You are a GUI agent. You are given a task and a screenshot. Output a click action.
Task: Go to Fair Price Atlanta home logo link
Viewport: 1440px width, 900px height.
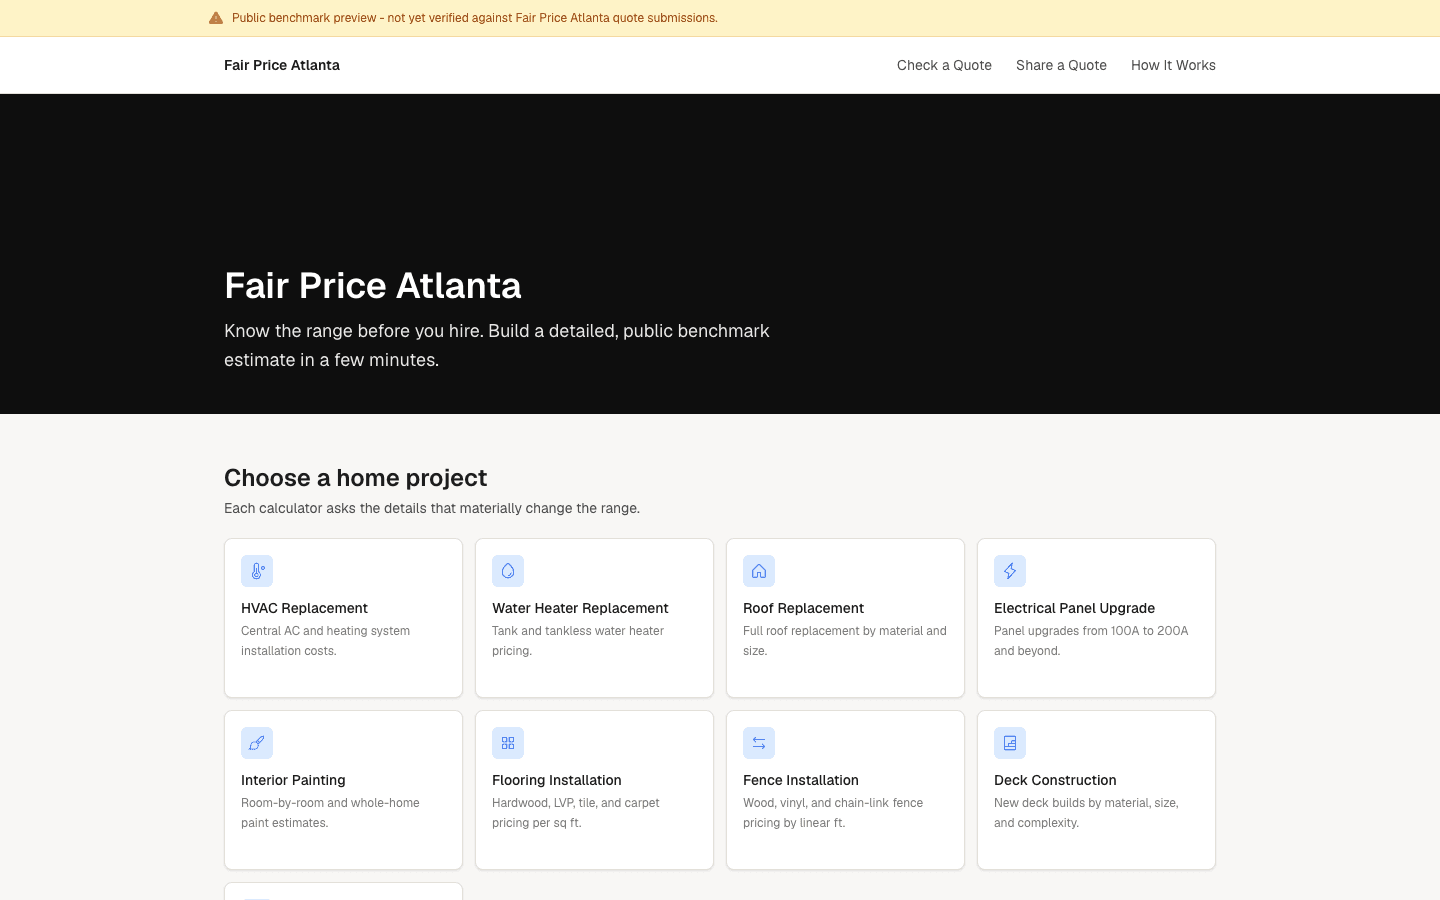point(282,65)
